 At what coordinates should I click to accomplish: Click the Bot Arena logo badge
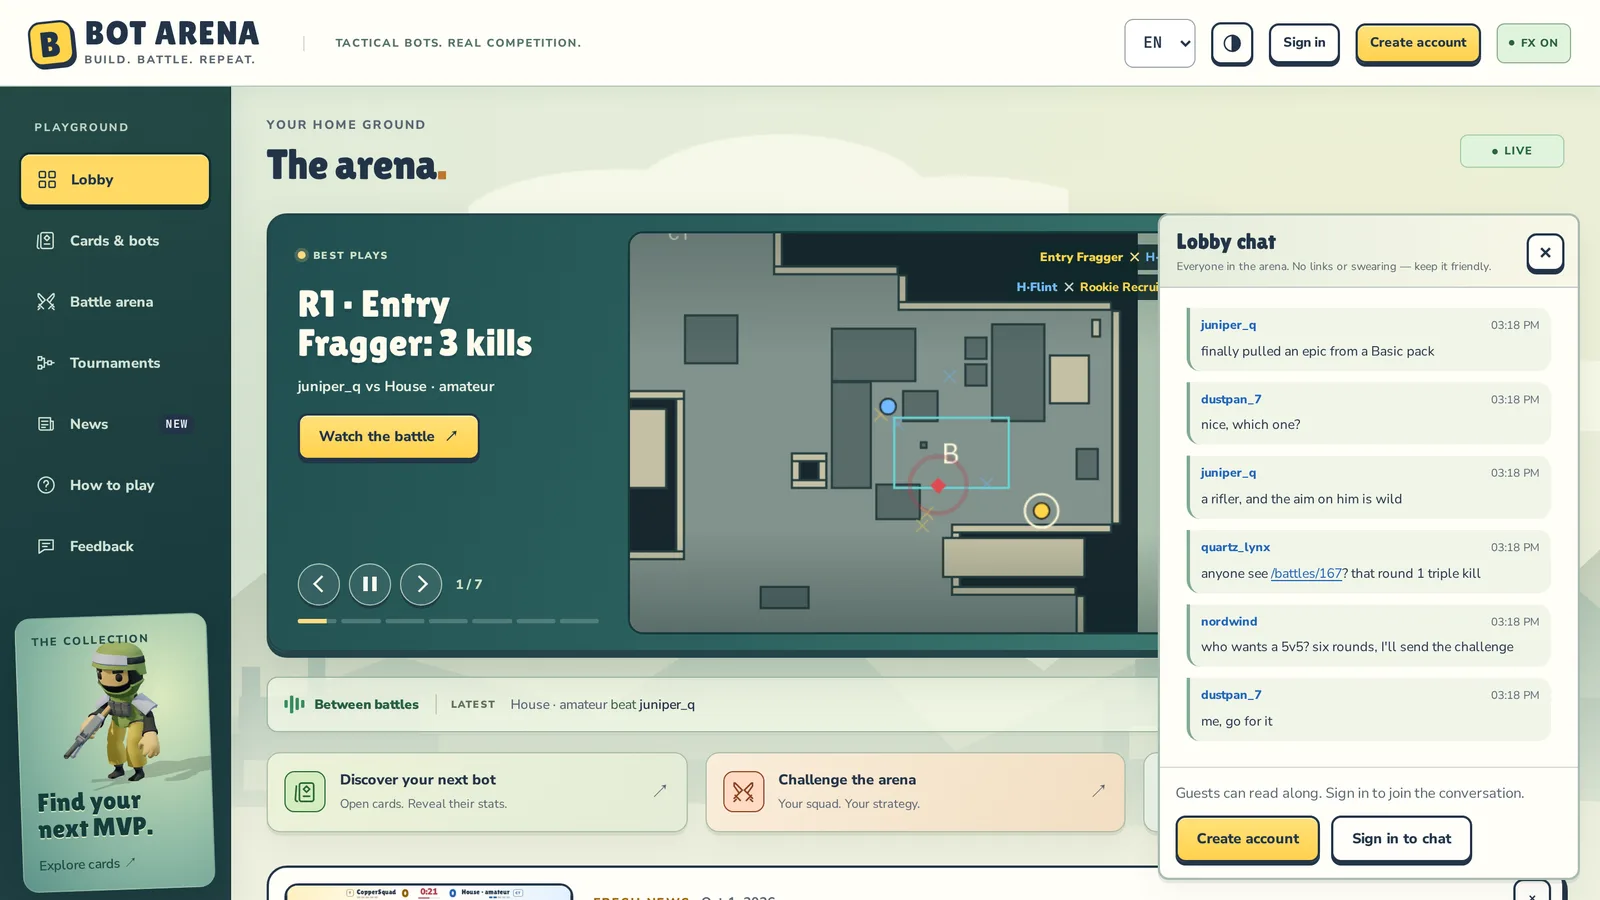[52, 44]
